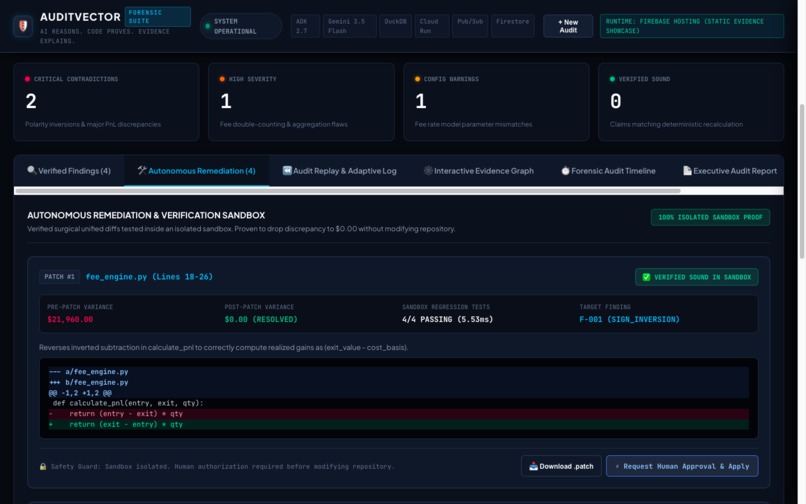Click the System Operational status pill
Screen dimensions: 806x504
point(241,26)
